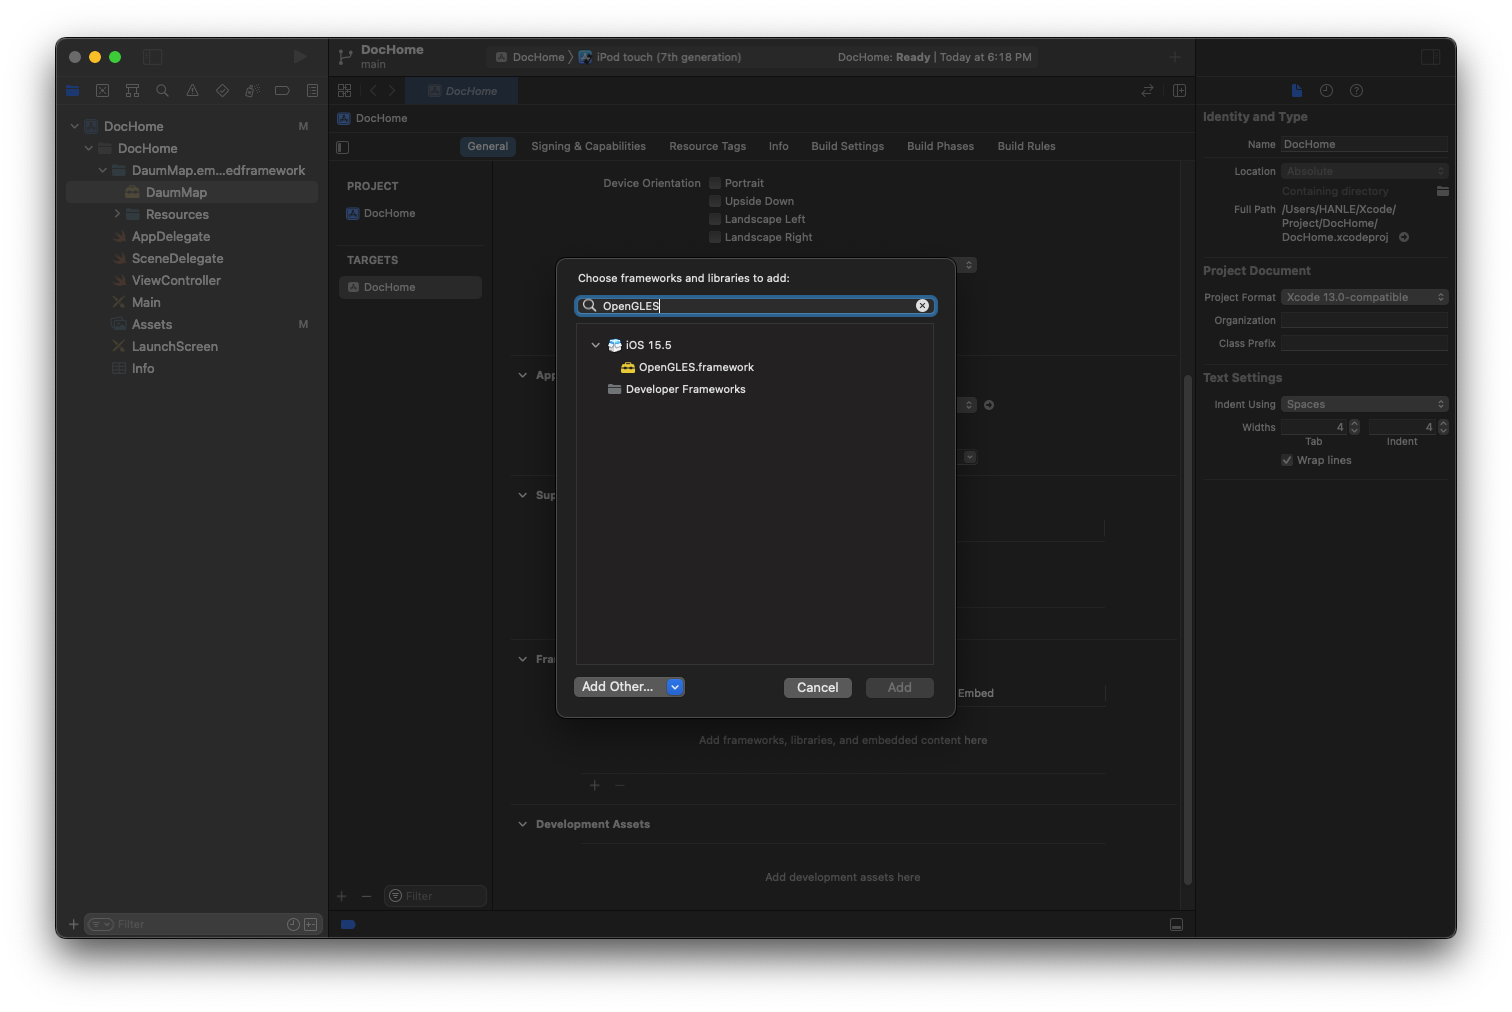Add an editor on the right
1512x1012 pixels.
(x=1179, y=91)
